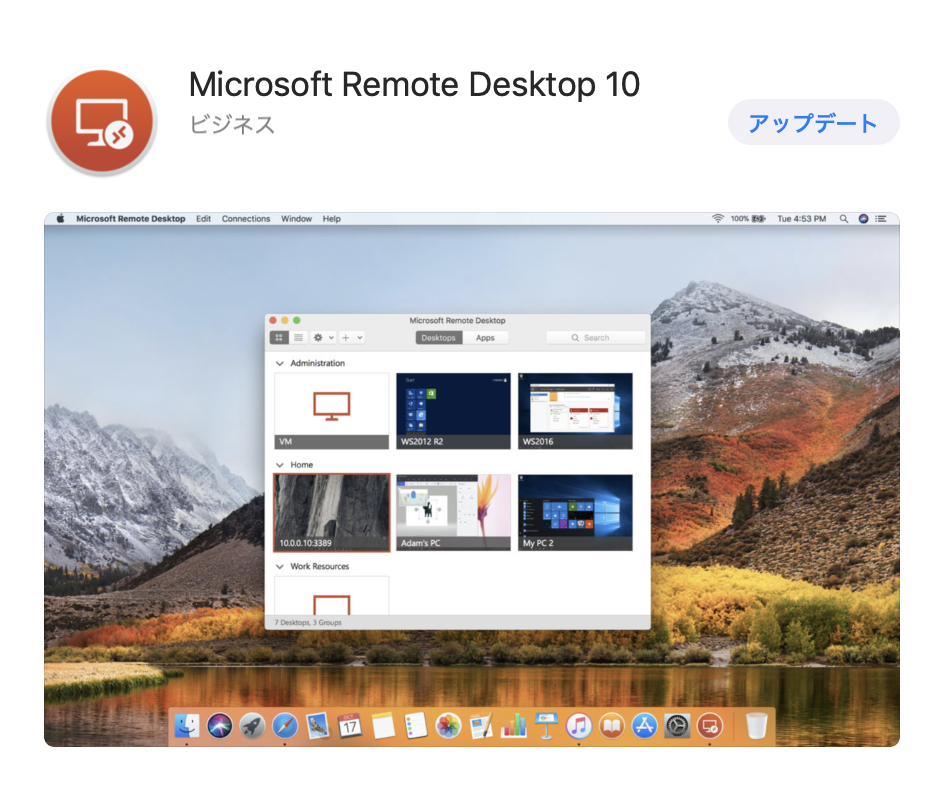This screenshot has height=806, width=948.
Task: Open the Window menu
Action: (x=296, y=219)
